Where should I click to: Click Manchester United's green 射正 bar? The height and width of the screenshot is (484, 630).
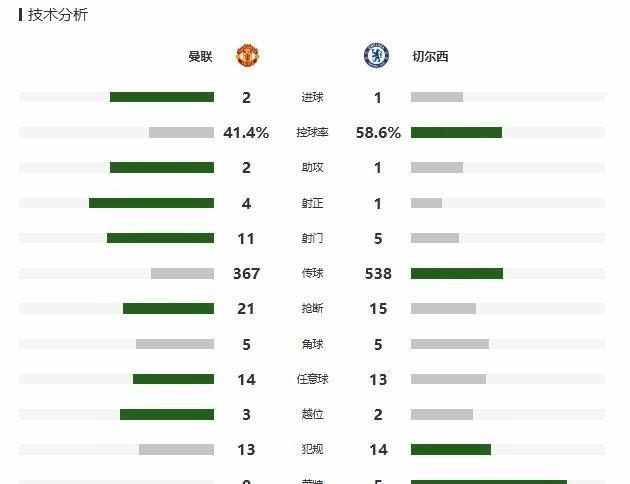point(151,203)
